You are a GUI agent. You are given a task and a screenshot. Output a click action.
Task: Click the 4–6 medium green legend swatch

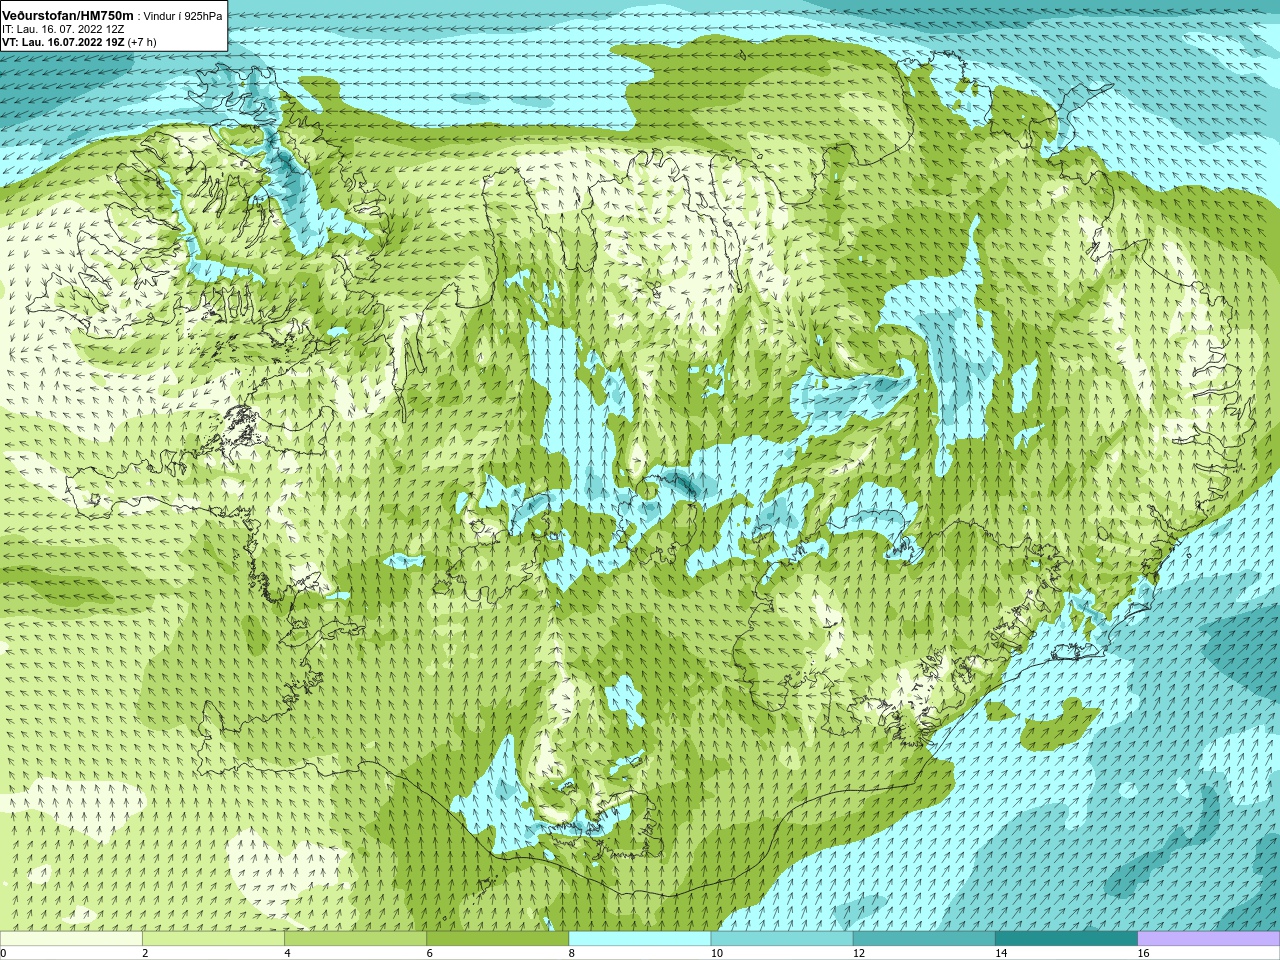click(355, 939)
